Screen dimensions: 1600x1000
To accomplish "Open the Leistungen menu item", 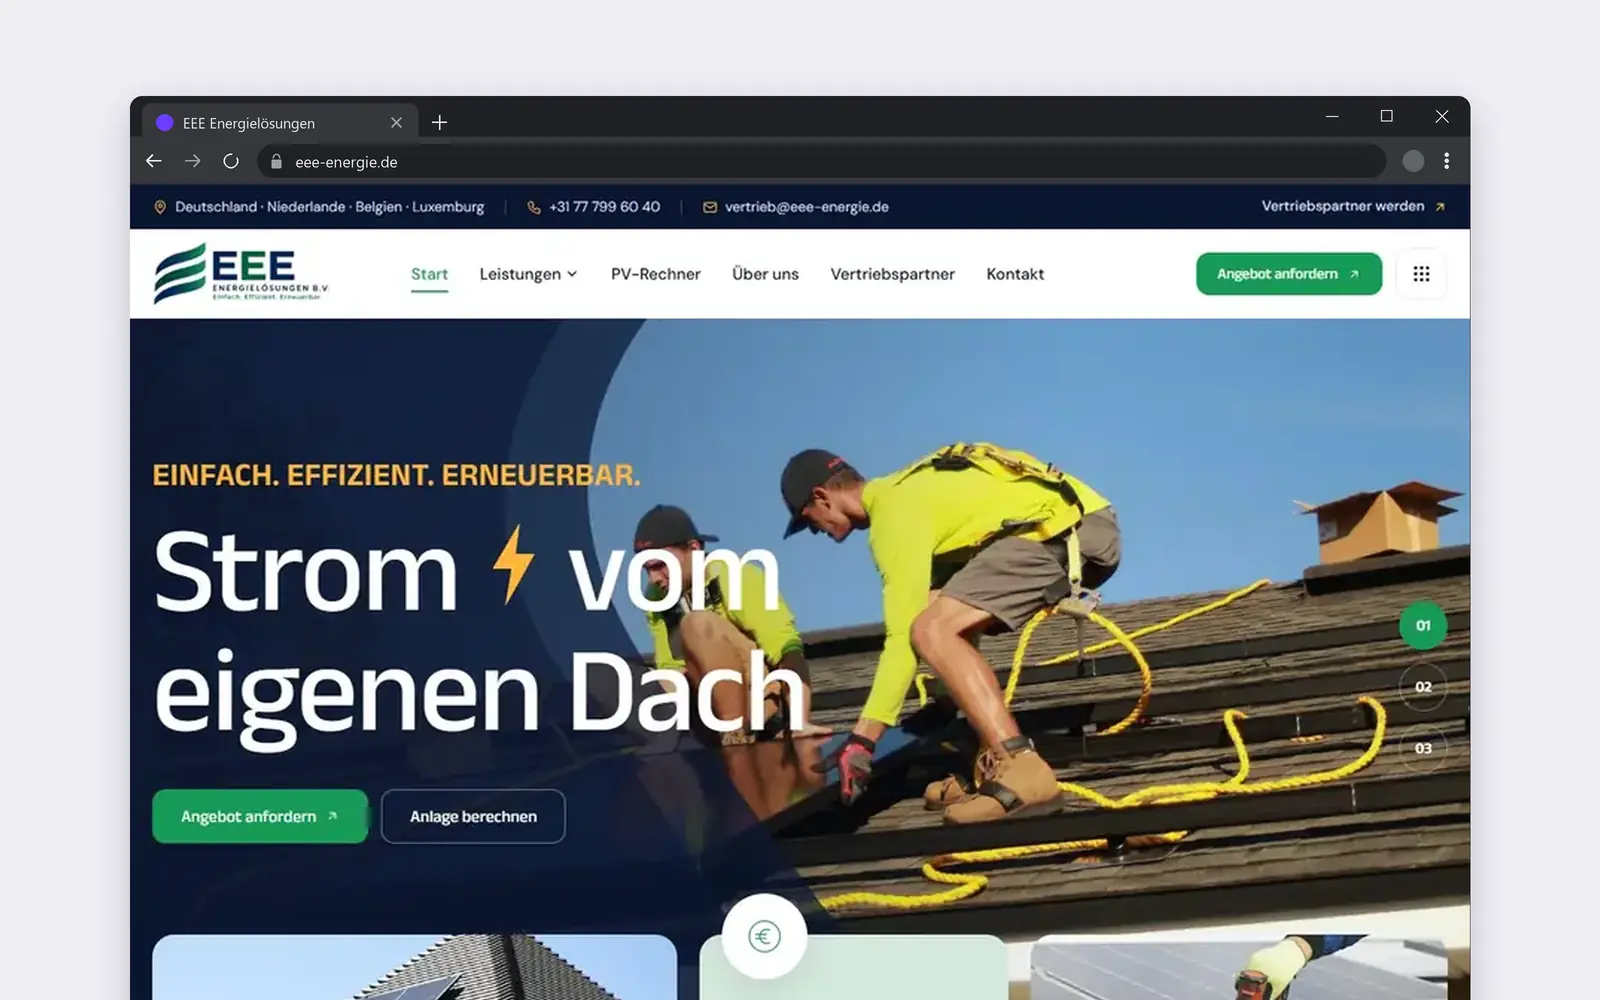I will [520, 274].
